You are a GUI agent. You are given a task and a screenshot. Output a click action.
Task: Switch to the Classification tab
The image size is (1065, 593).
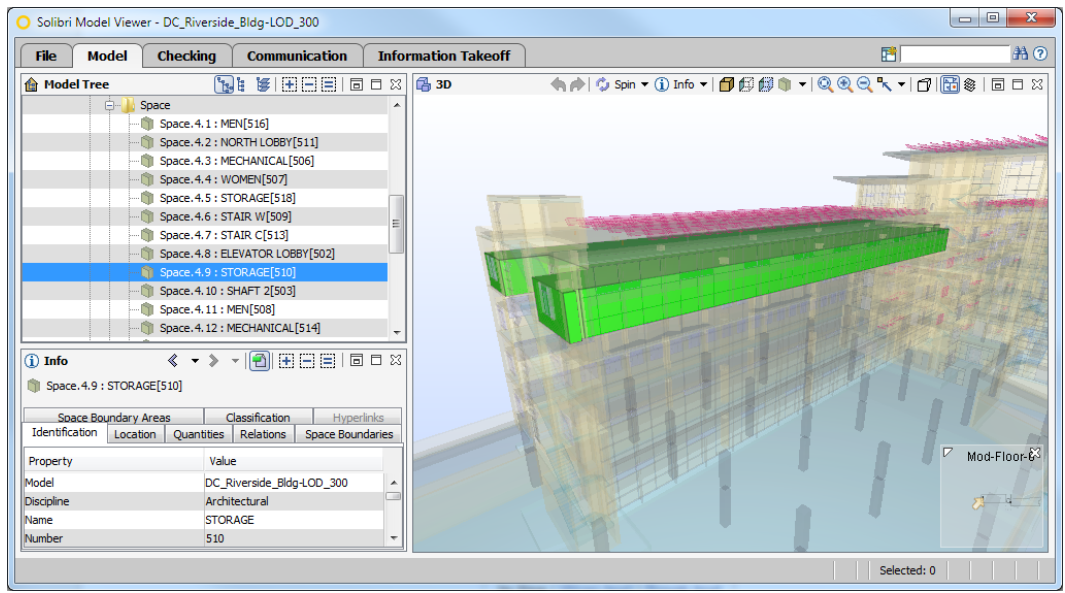[x=258, y=416]
